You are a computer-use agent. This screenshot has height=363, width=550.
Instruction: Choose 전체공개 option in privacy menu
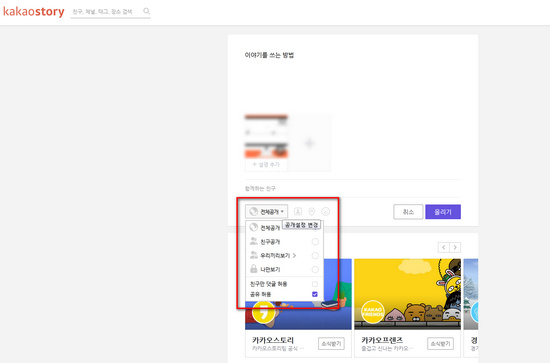270,228
